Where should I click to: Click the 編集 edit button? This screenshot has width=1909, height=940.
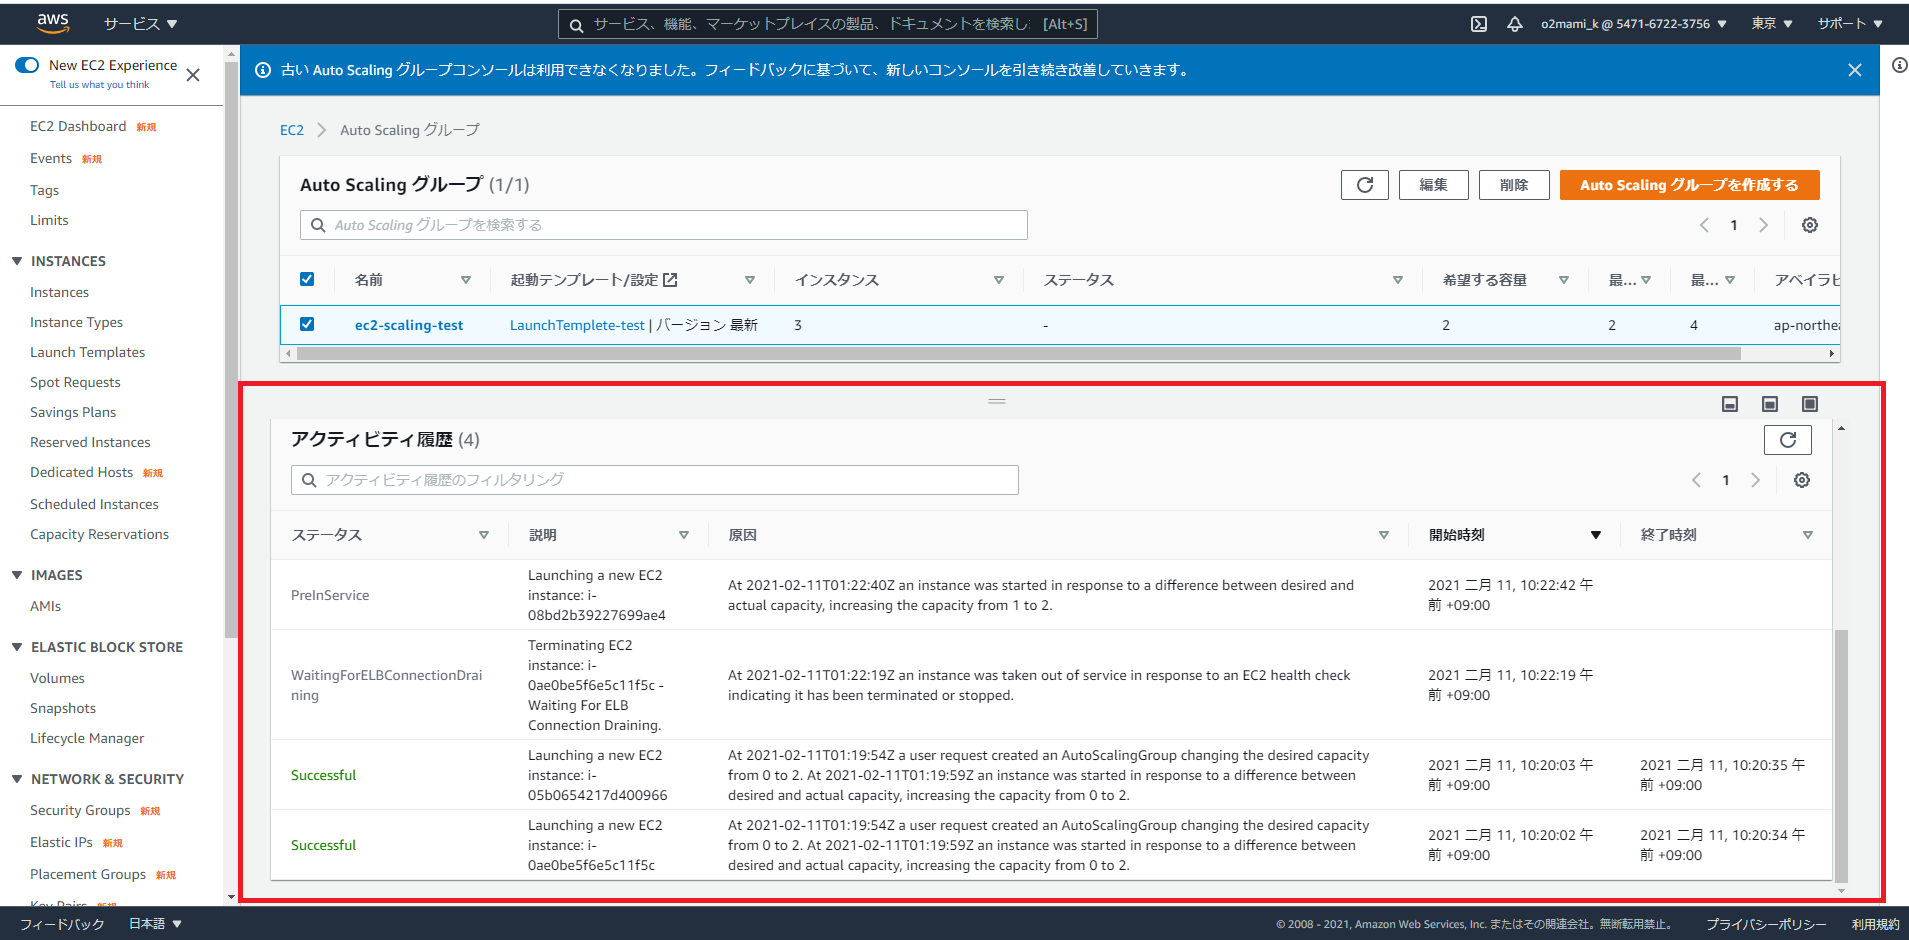tap(1433, 185)
